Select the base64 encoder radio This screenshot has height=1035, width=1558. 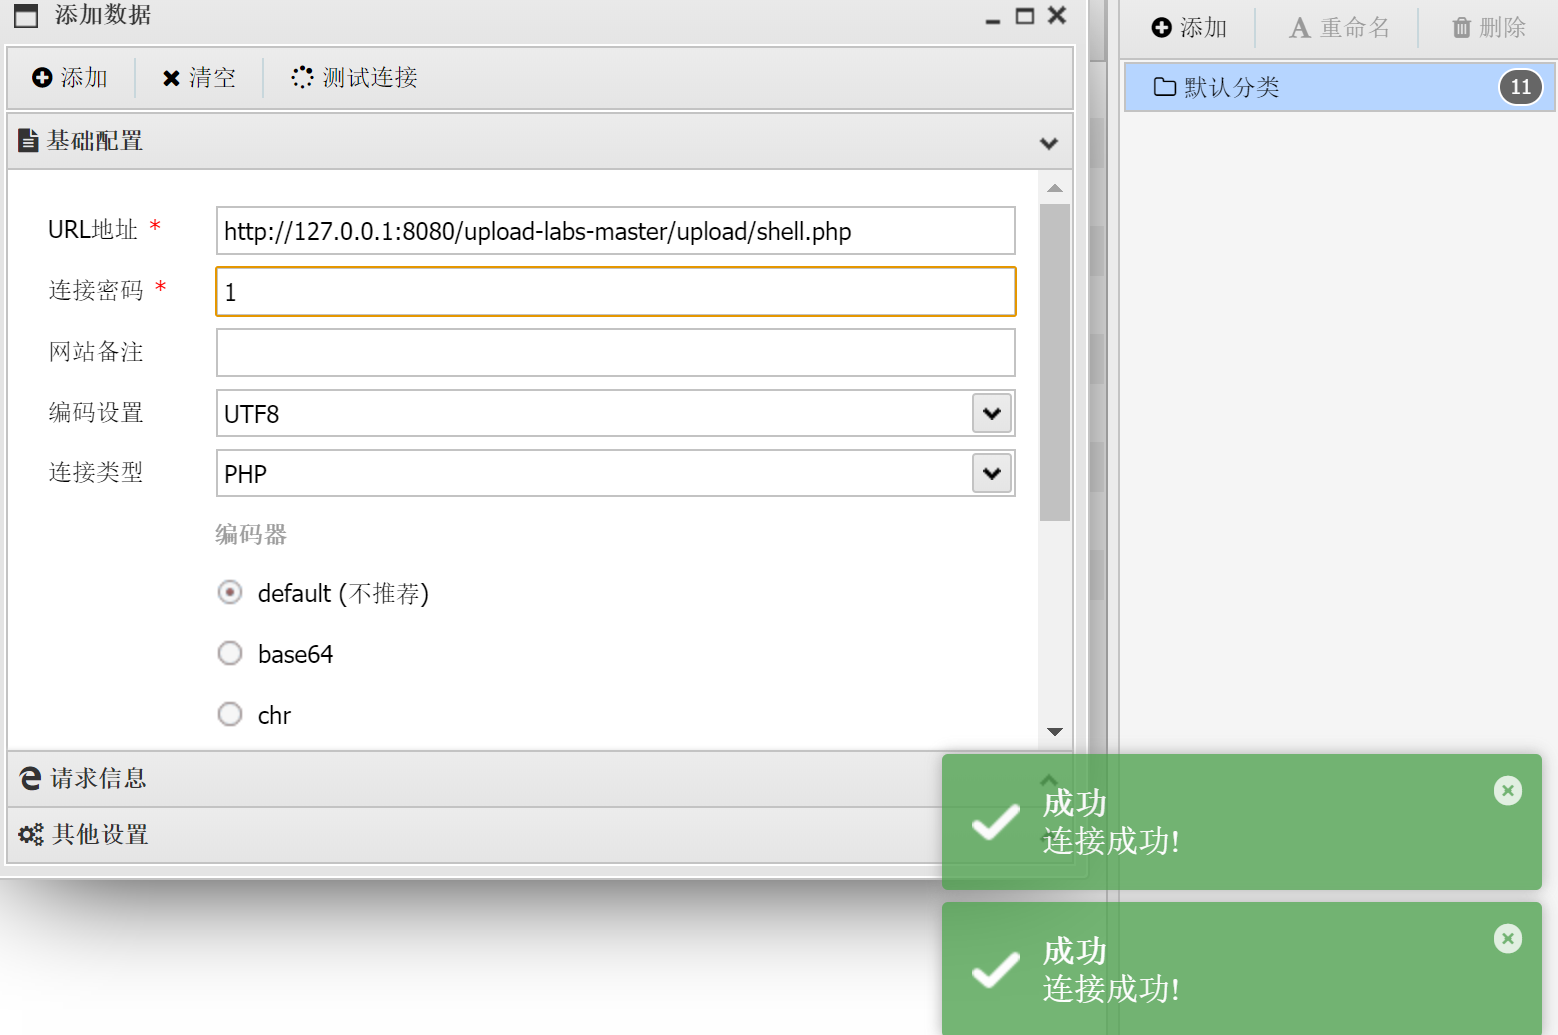pyautogui.click(x=230, y=653)
